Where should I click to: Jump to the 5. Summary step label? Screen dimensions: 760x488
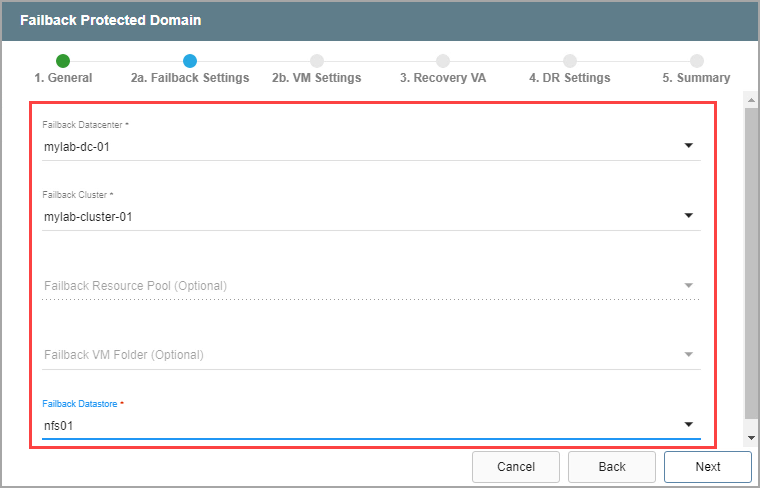[x=696, y=78]
